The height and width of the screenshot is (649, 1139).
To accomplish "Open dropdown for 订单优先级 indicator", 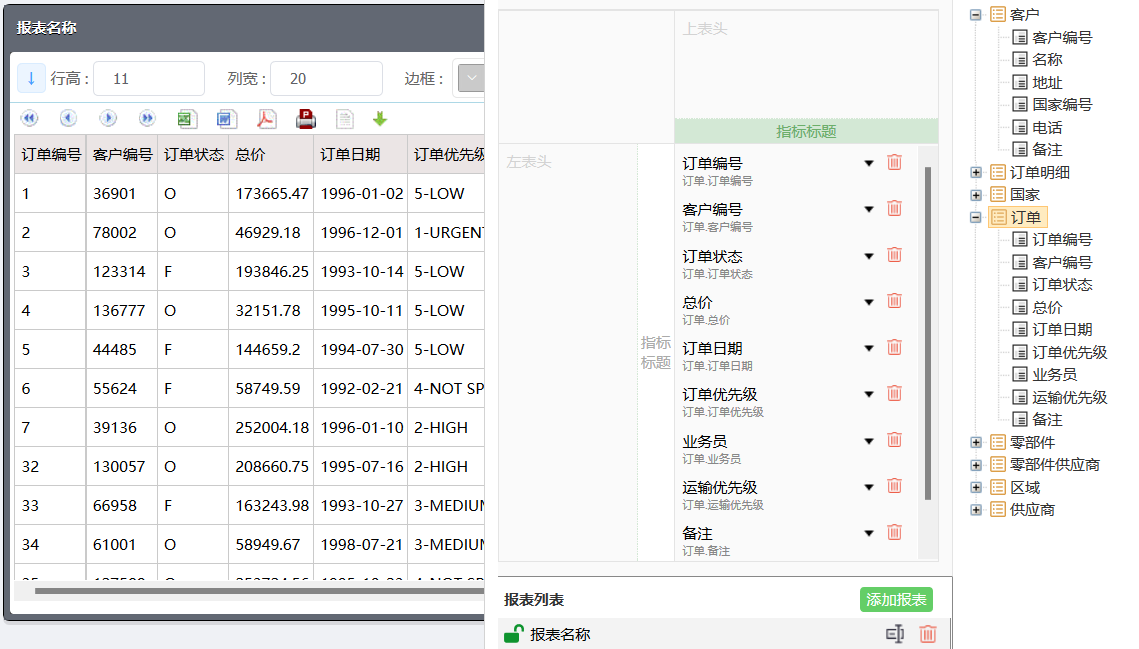I will [869, 395].
